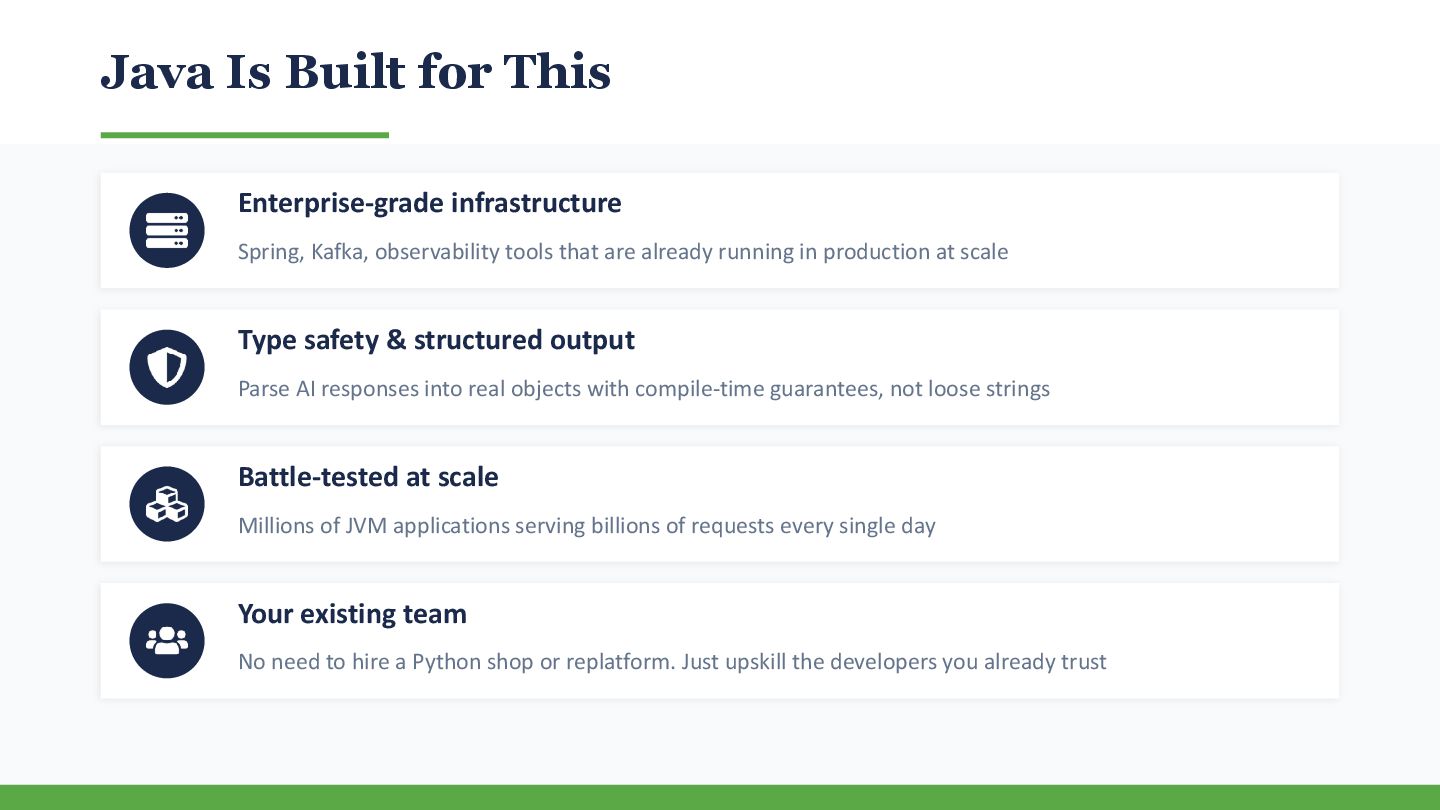Select the Type safety & structured output heading
The image size is (1440, 810).
(x=436, y=340)
